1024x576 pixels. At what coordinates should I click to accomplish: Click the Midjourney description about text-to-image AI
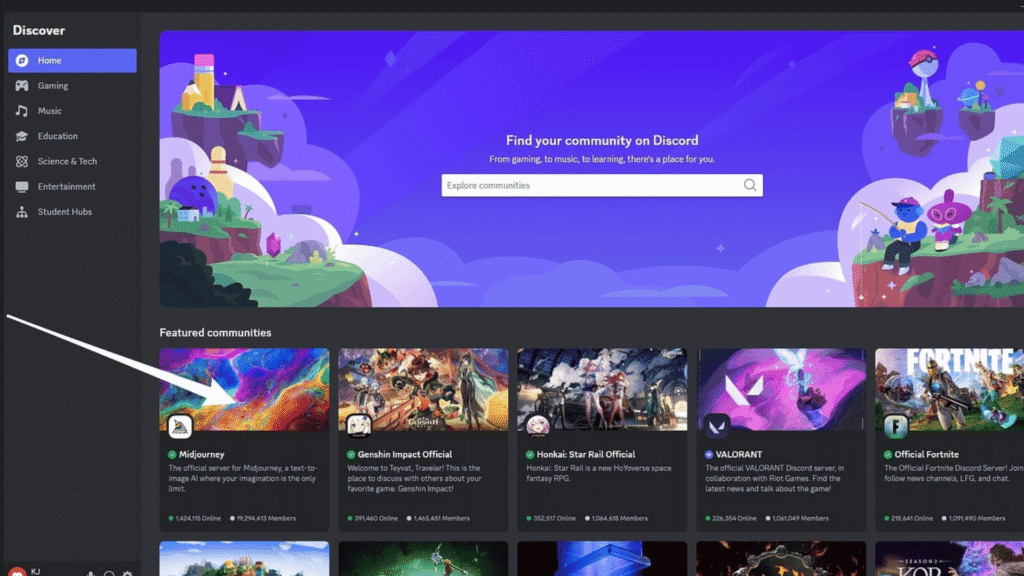click(243, 478)
